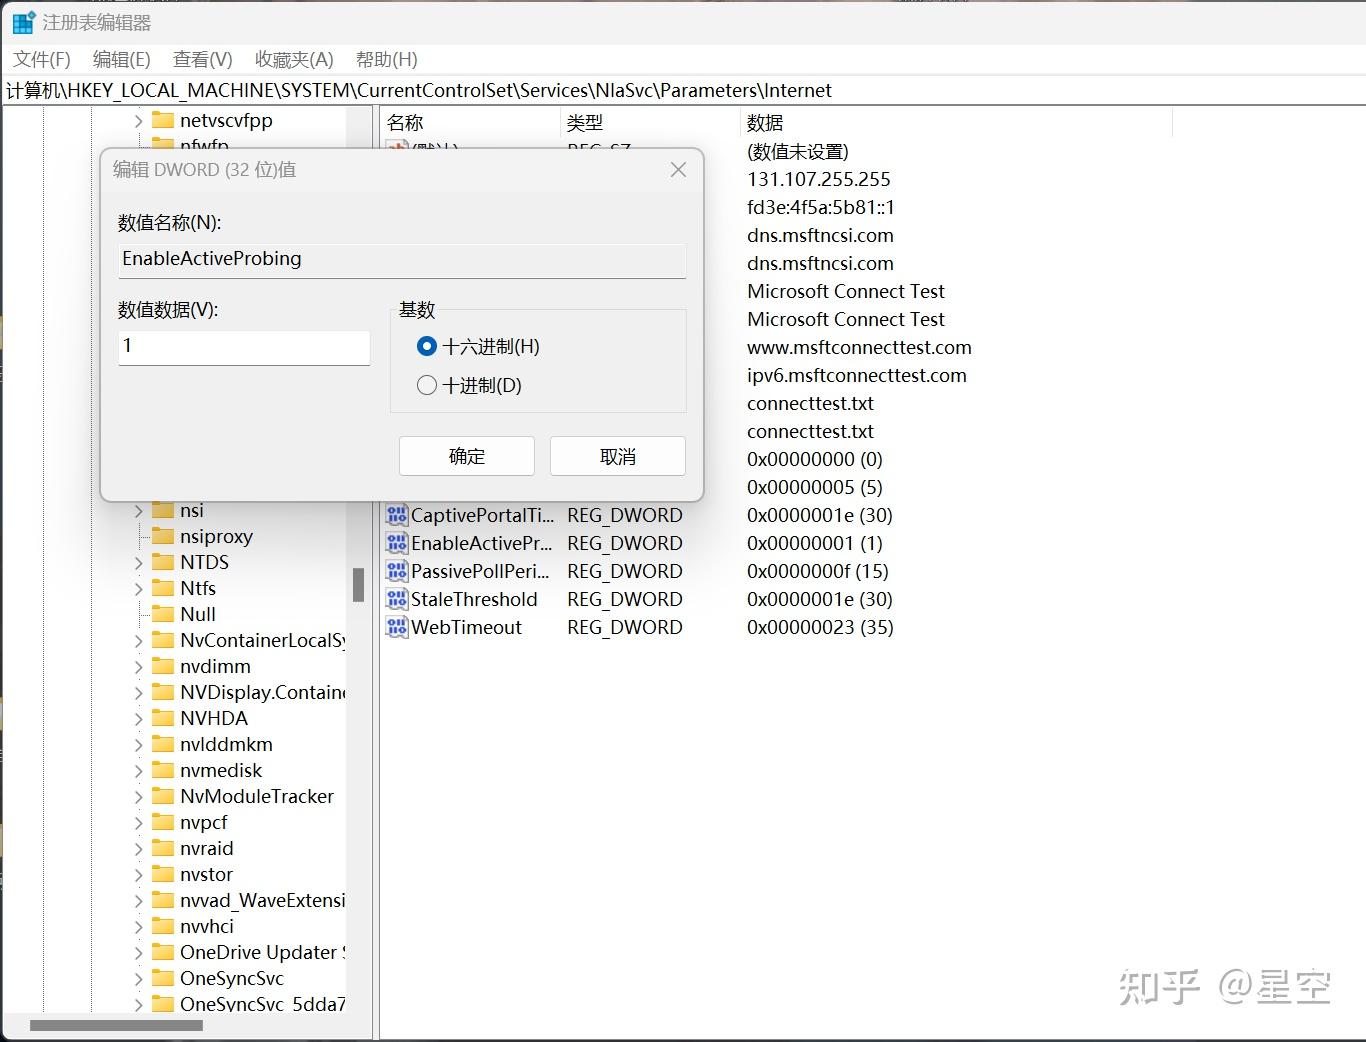
Task: Click the PassivePollPeri... DWORD value icon
Action: point(397,571)
